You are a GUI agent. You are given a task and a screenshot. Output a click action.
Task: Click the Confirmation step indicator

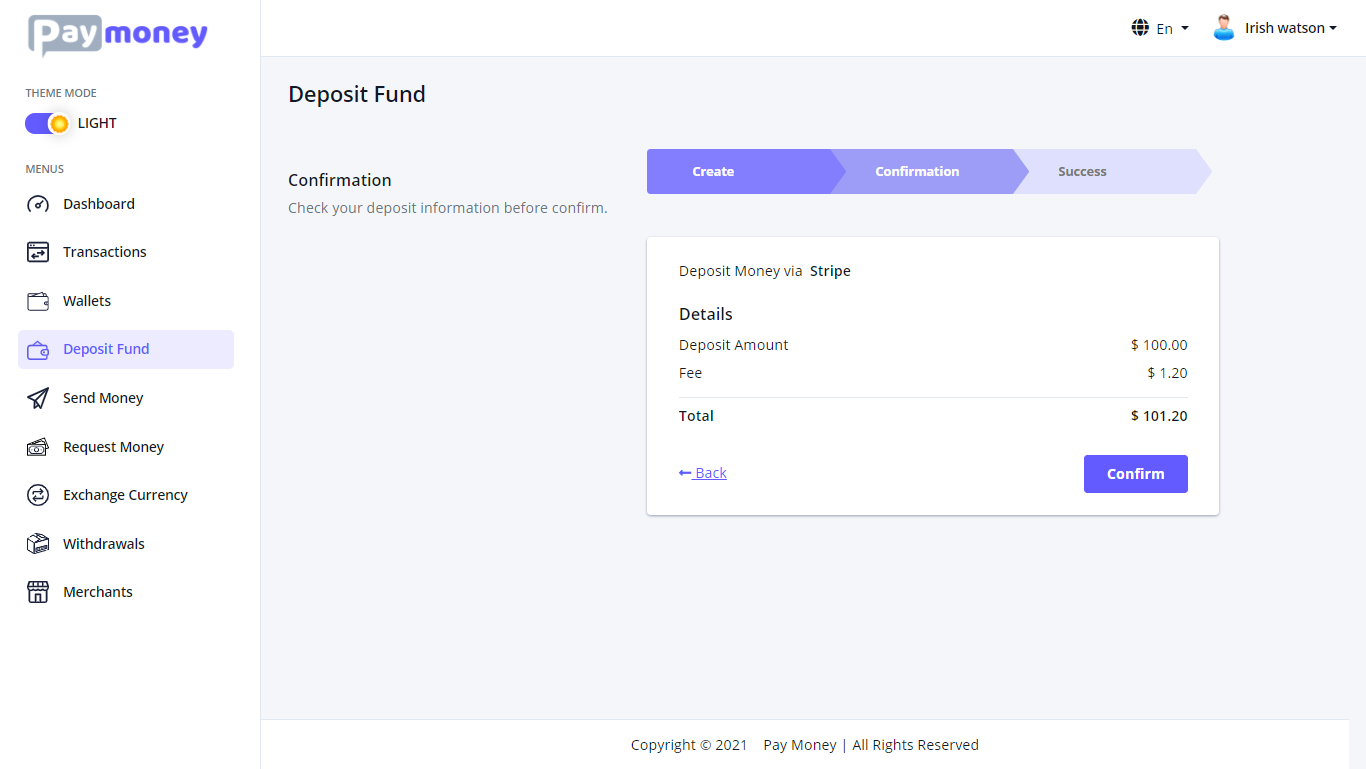(917, 171)
